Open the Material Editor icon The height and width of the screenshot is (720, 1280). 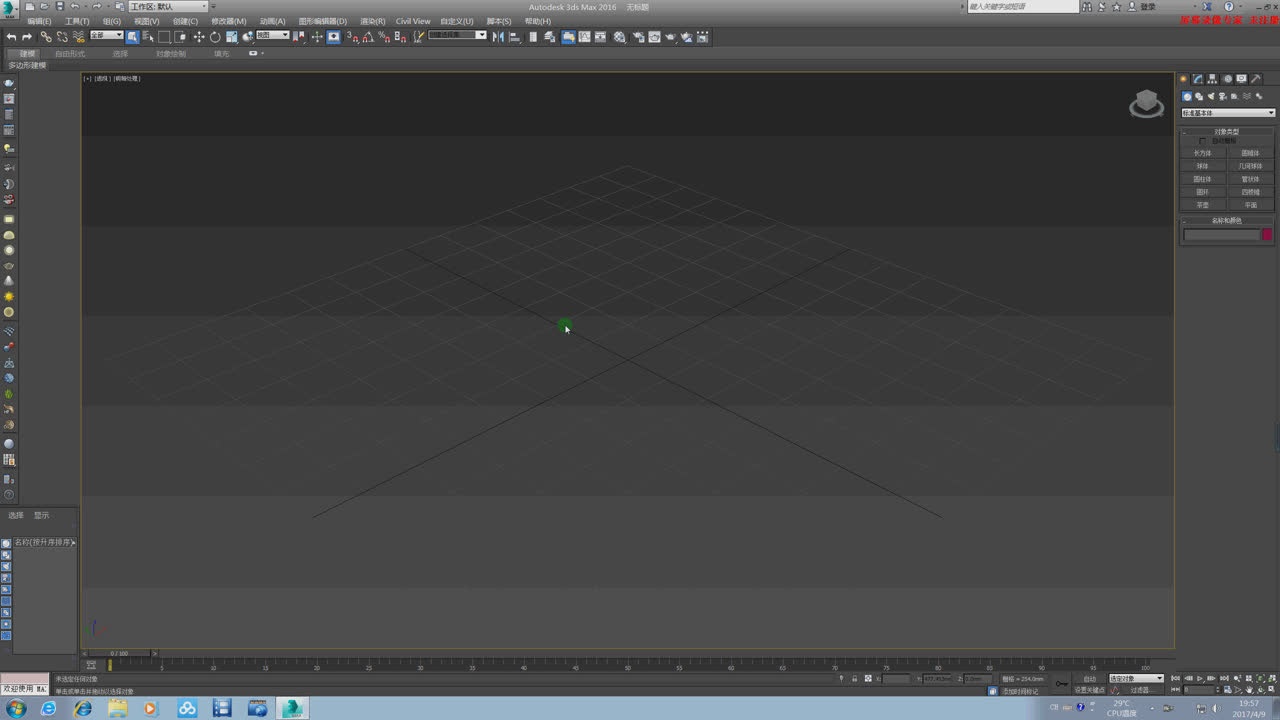[x=619, y=37]
